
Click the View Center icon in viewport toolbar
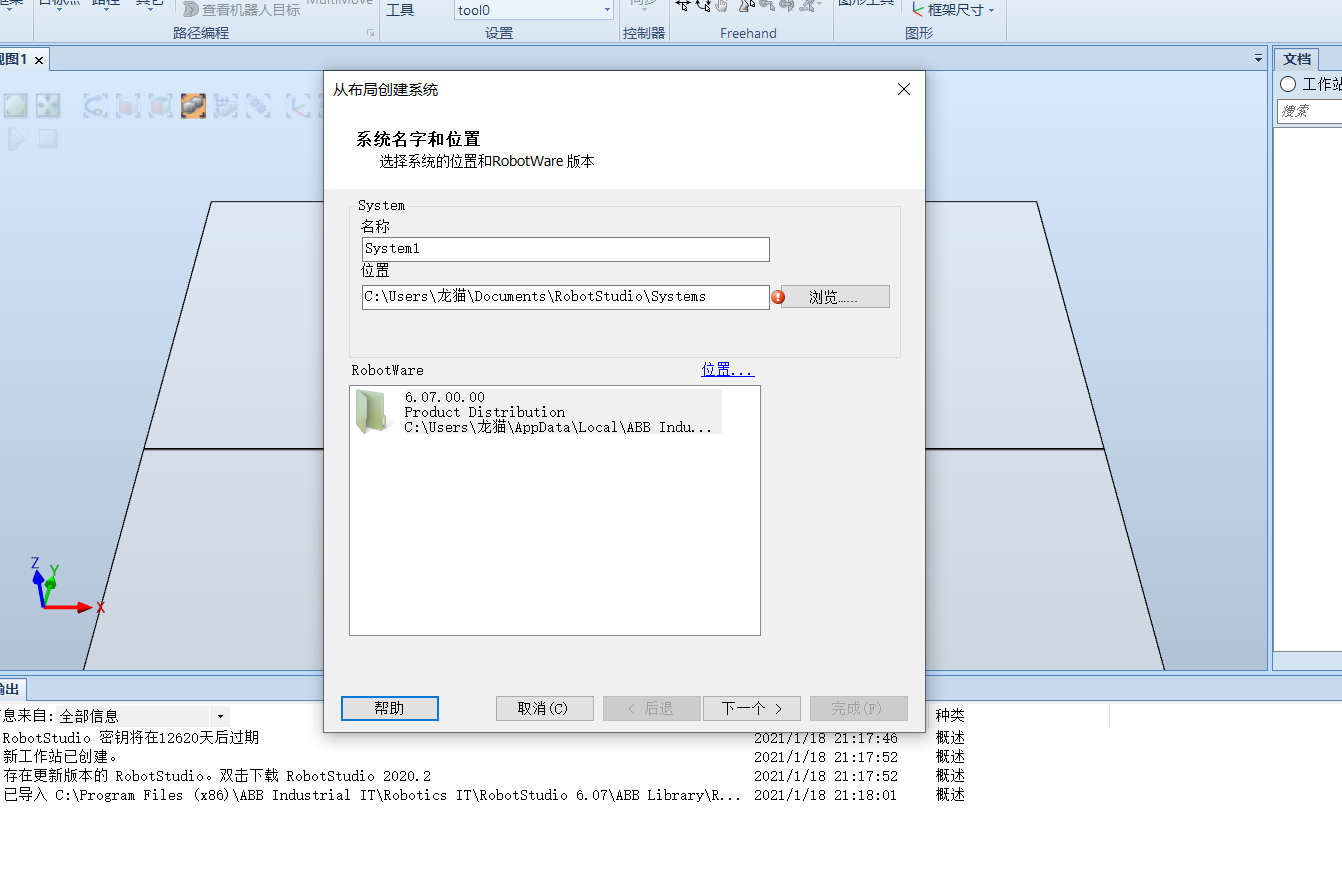point(48,106)
